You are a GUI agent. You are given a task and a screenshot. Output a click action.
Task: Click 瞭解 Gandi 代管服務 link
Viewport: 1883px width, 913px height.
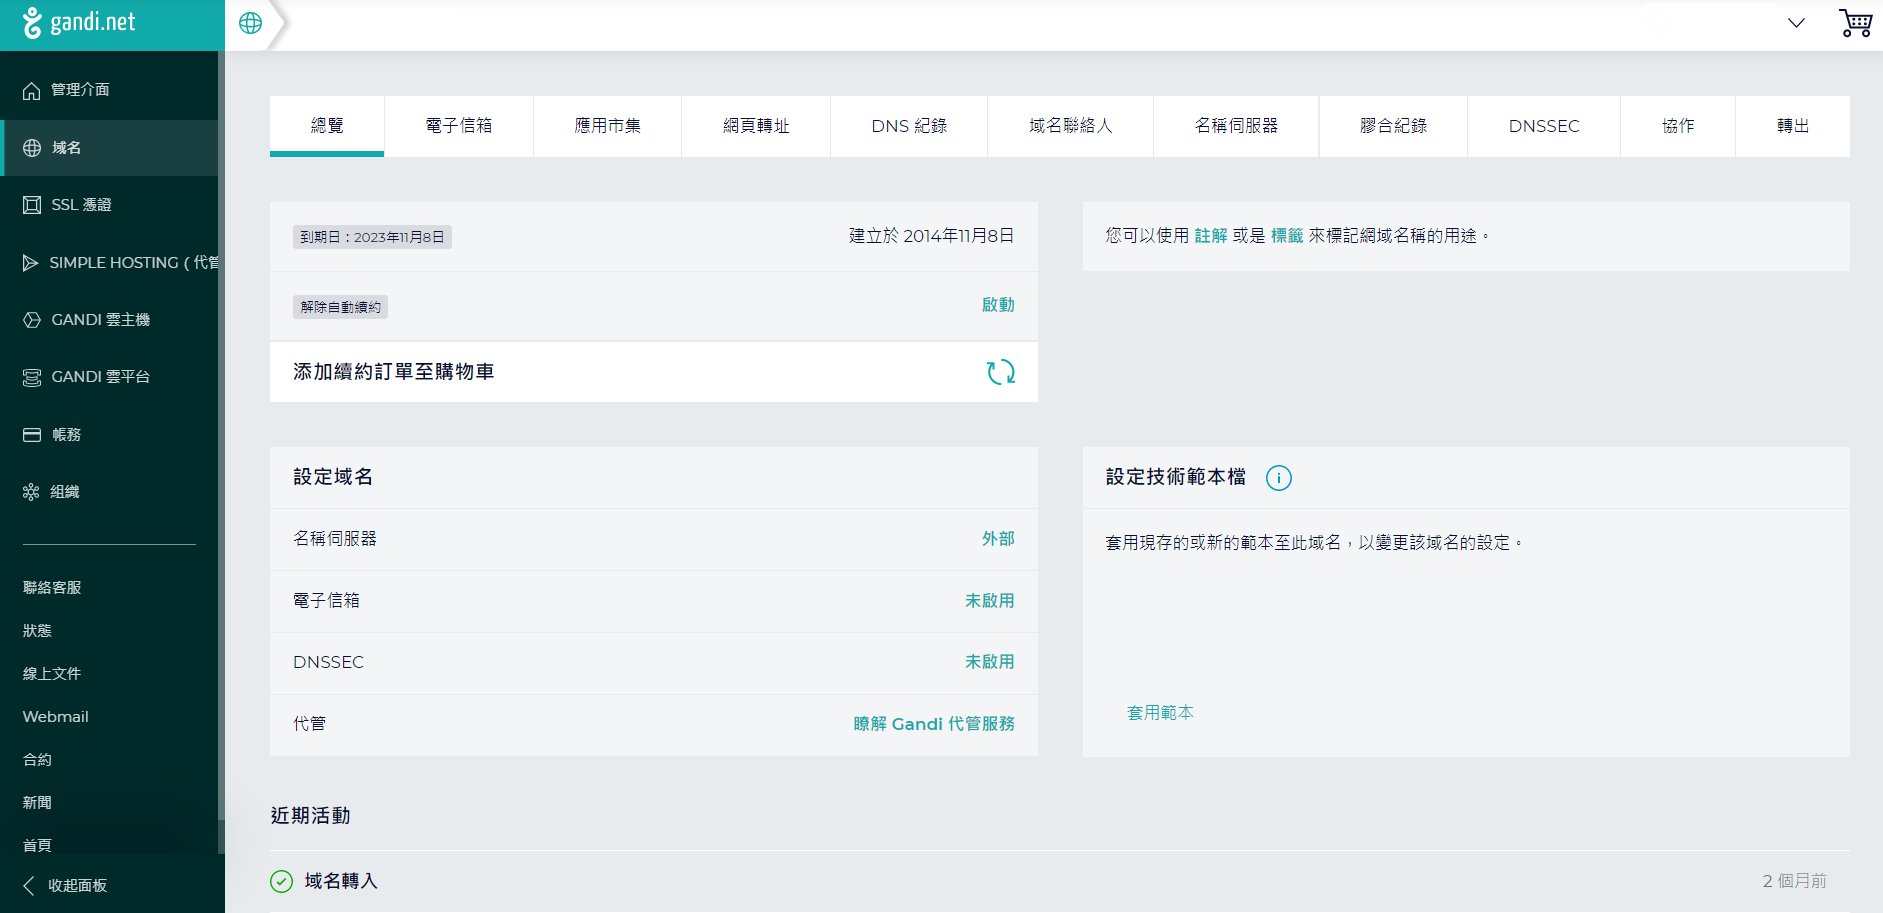click(x=934, y=724)
